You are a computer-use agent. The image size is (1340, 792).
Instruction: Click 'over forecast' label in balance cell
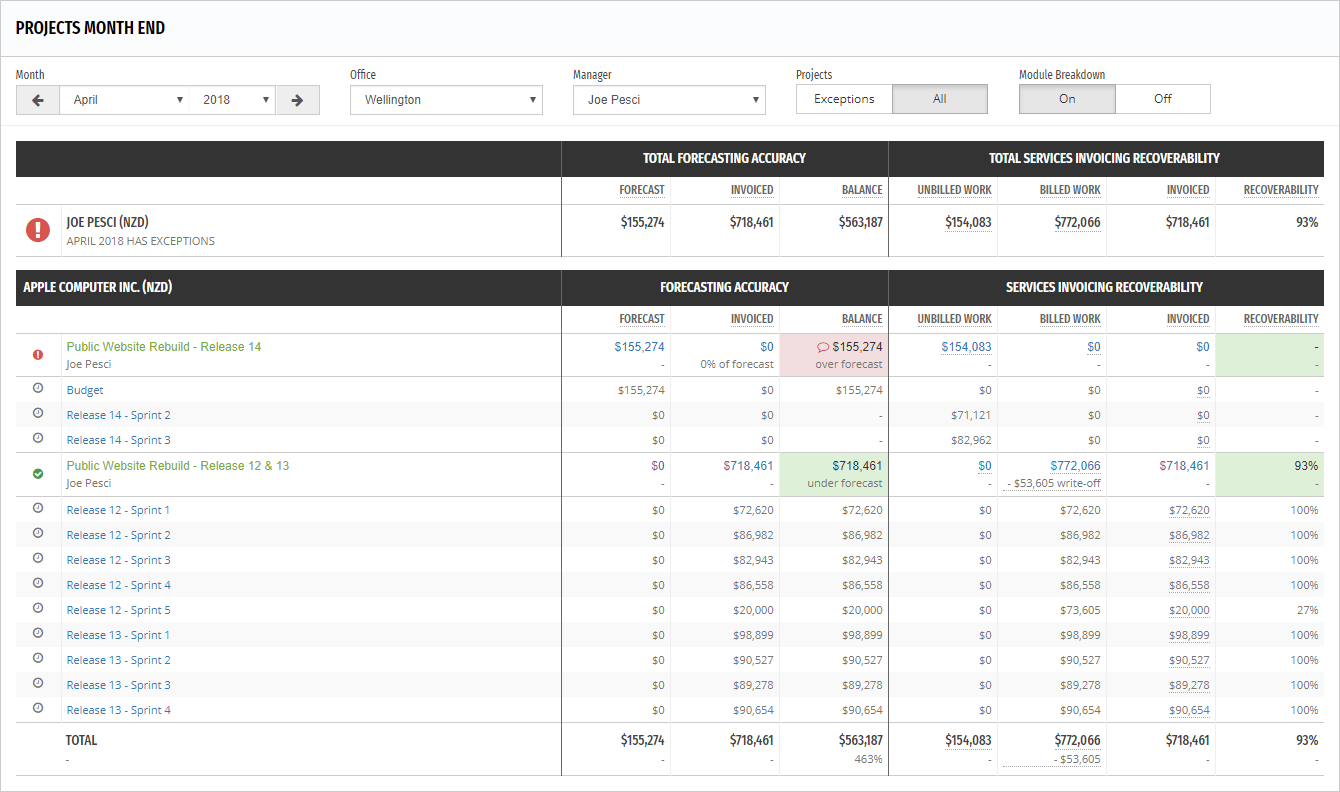click(849, 365)
